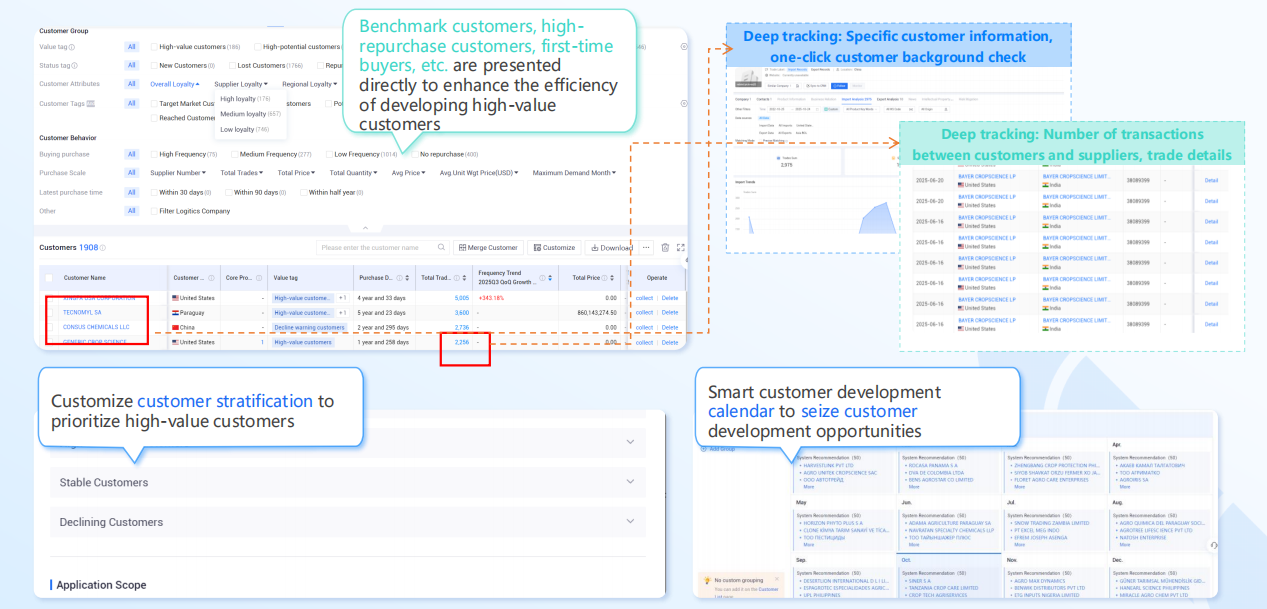
Task: Tick the No repurchase checkbox
Action: (413, 154)
